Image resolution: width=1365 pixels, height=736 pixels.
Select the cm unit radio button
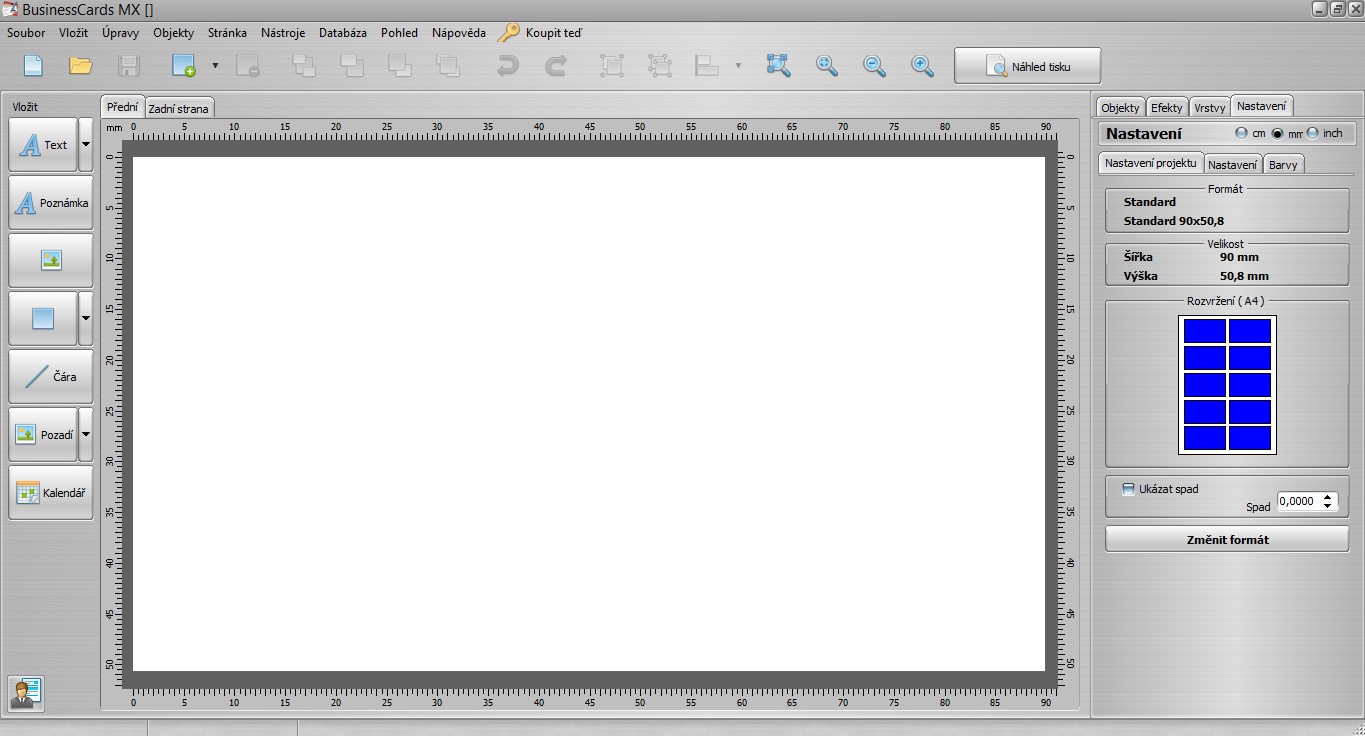coord(1242,133)
